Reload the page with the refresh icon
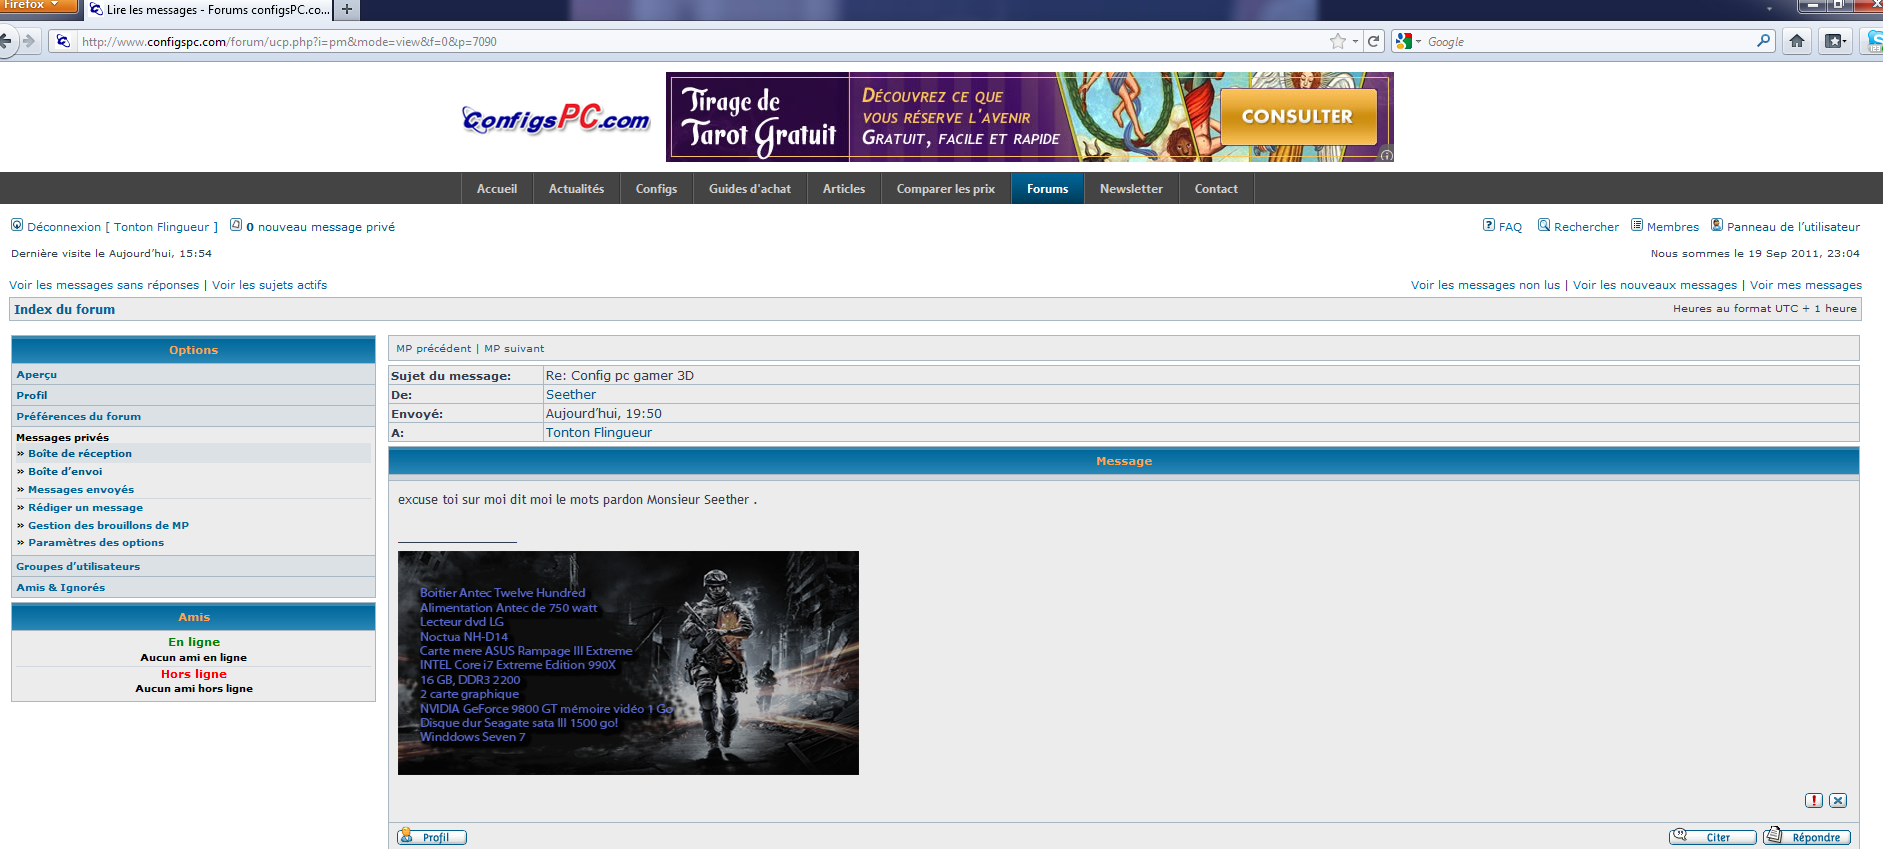The height and width of the screenshot is (849, 1883). point(1374,41)
